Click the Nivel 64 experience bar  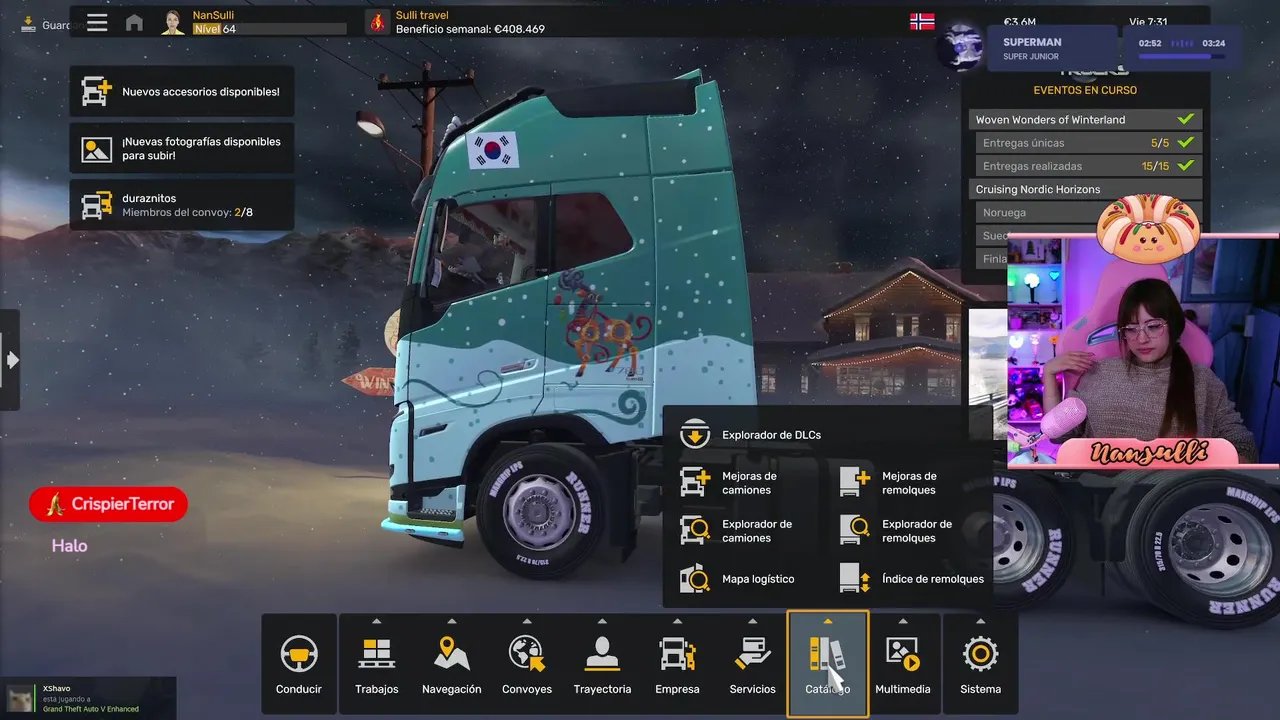coord(269,29)
